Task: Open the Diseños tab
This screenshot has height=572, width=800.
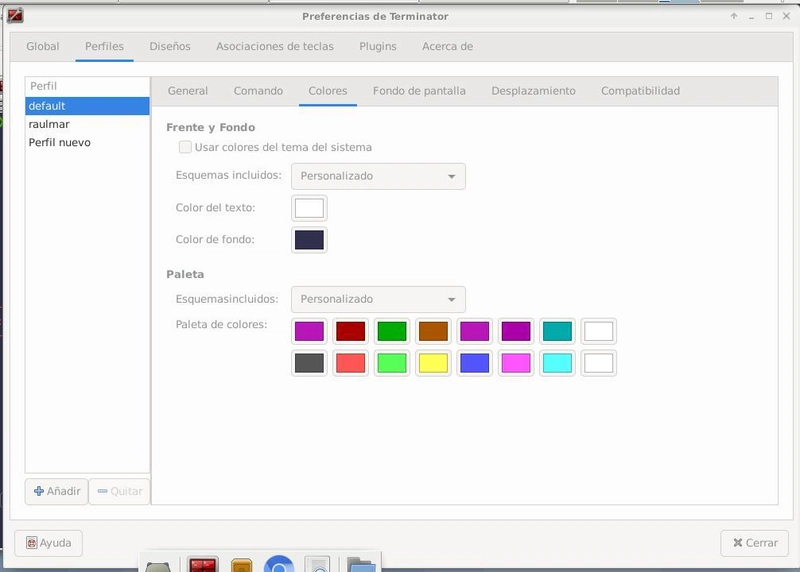Action: (170, 46)
